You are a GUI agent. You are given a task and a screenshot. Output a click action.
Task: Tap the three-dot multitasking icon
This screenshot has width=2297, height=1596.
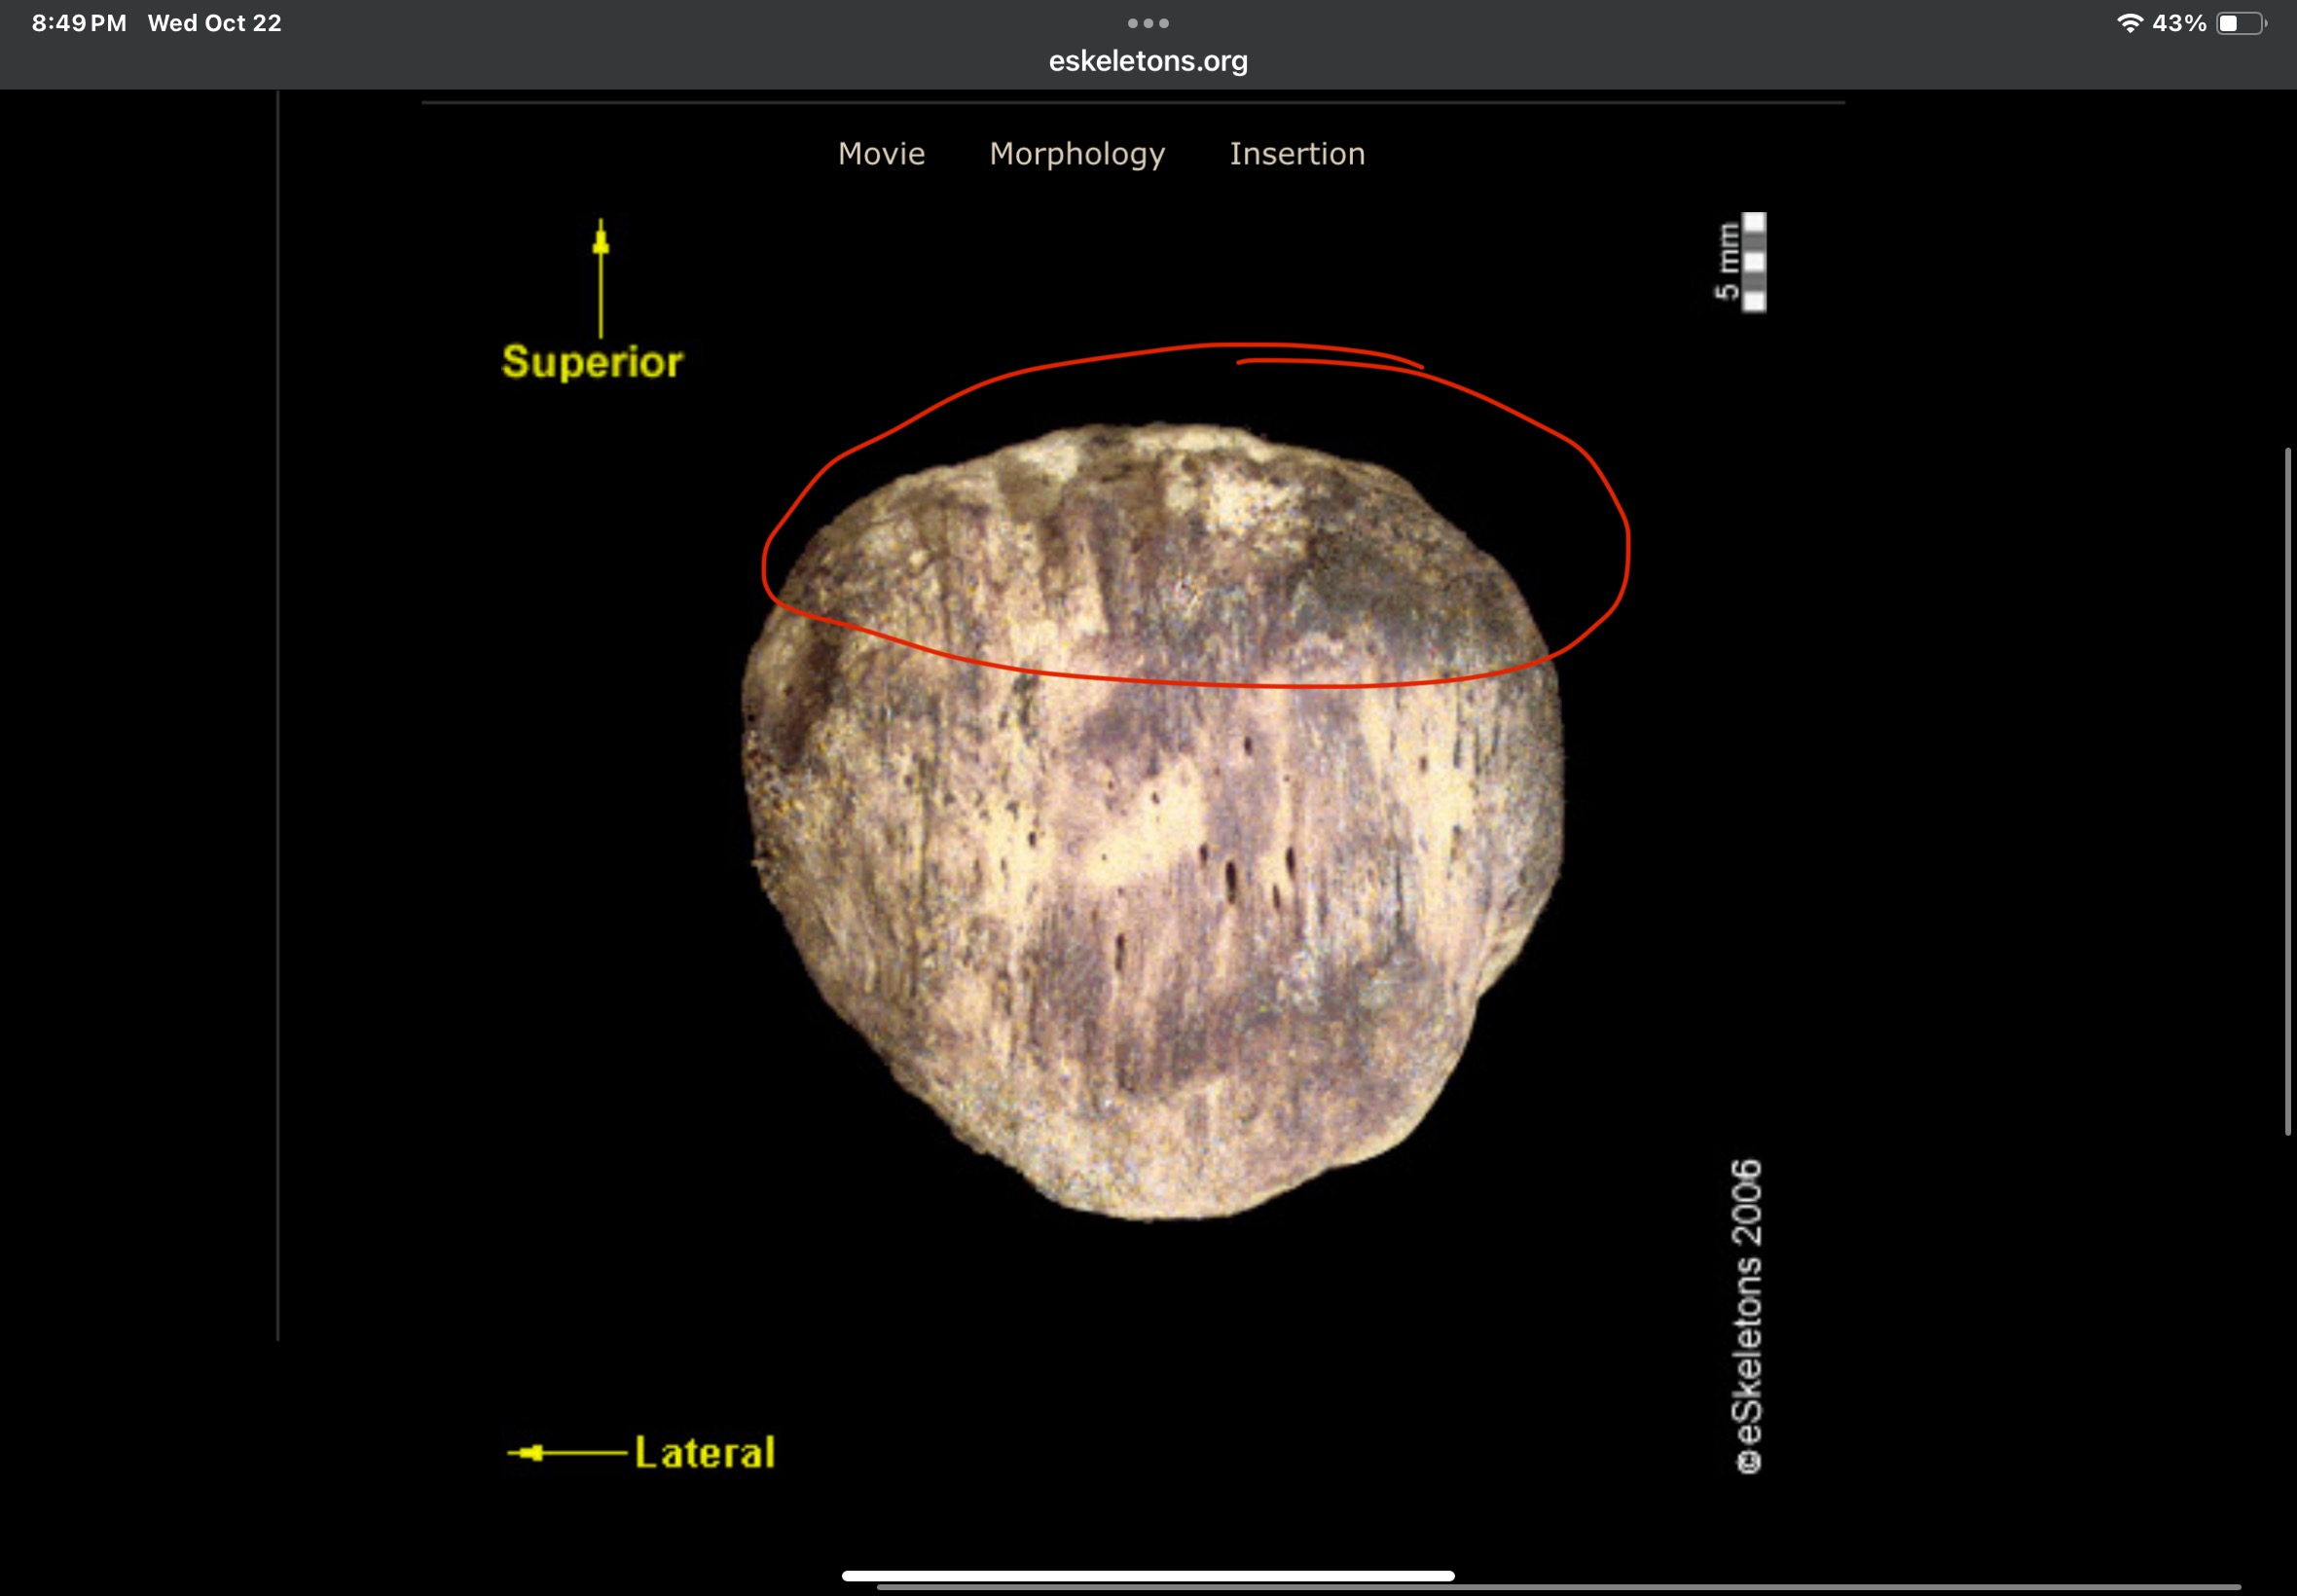(1148, 23)
